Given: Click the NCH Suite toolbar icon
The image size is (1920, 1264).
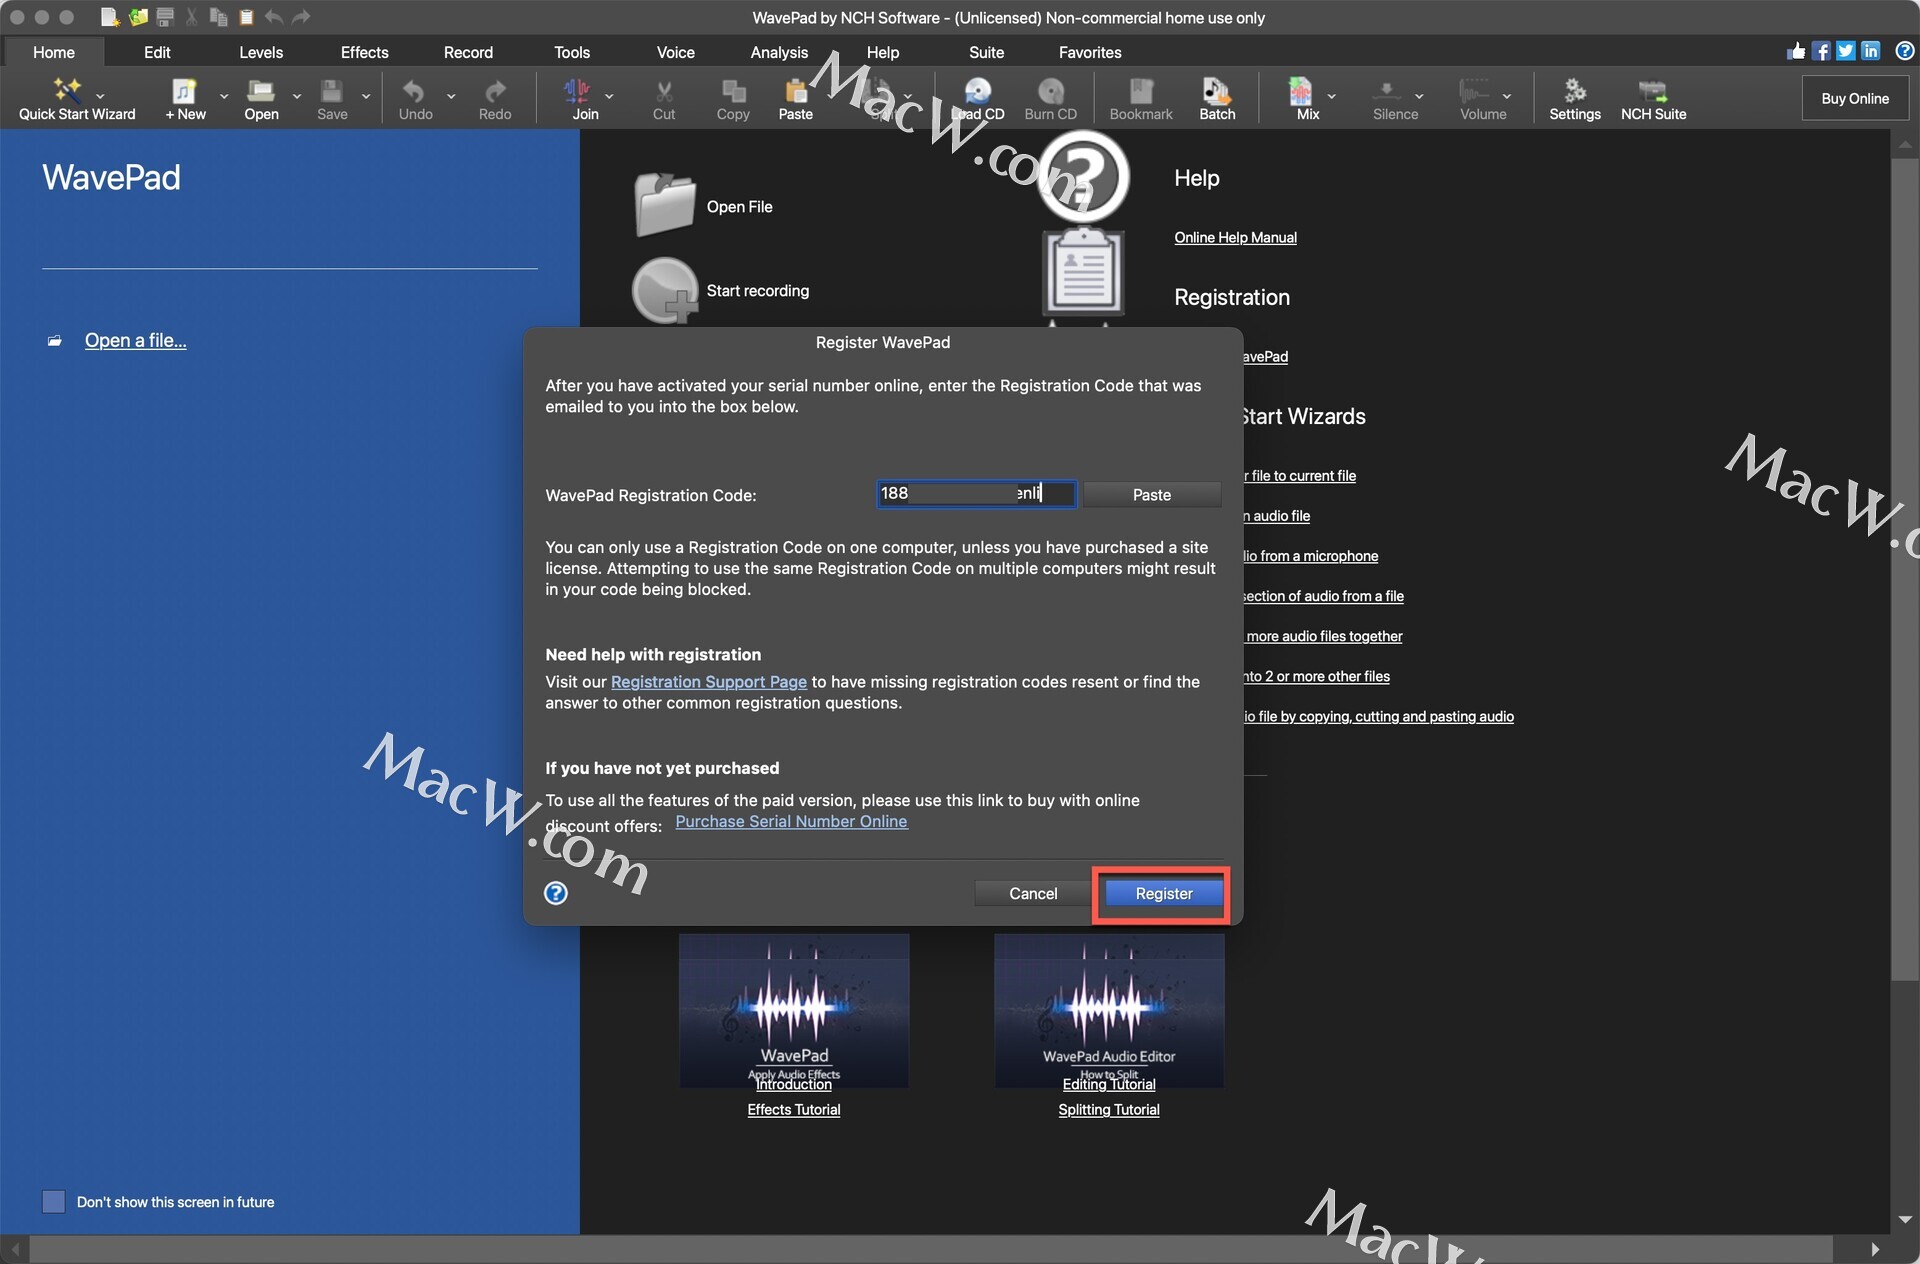Looking at the screenshot, I should [x=1652, y=92].
